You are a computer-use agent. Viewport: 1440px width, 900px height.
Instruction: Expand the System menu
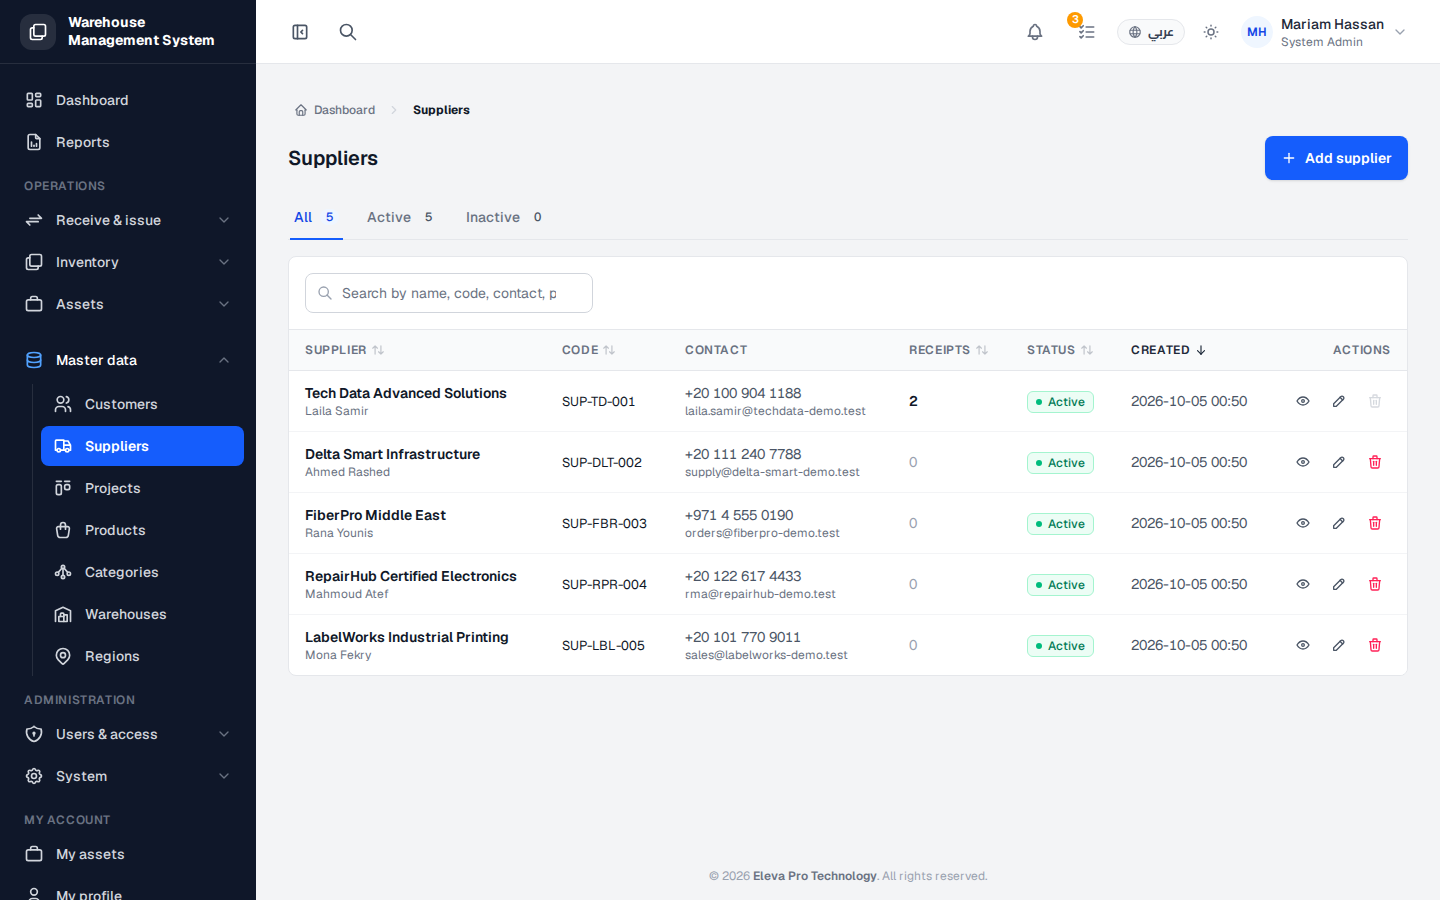128,776
